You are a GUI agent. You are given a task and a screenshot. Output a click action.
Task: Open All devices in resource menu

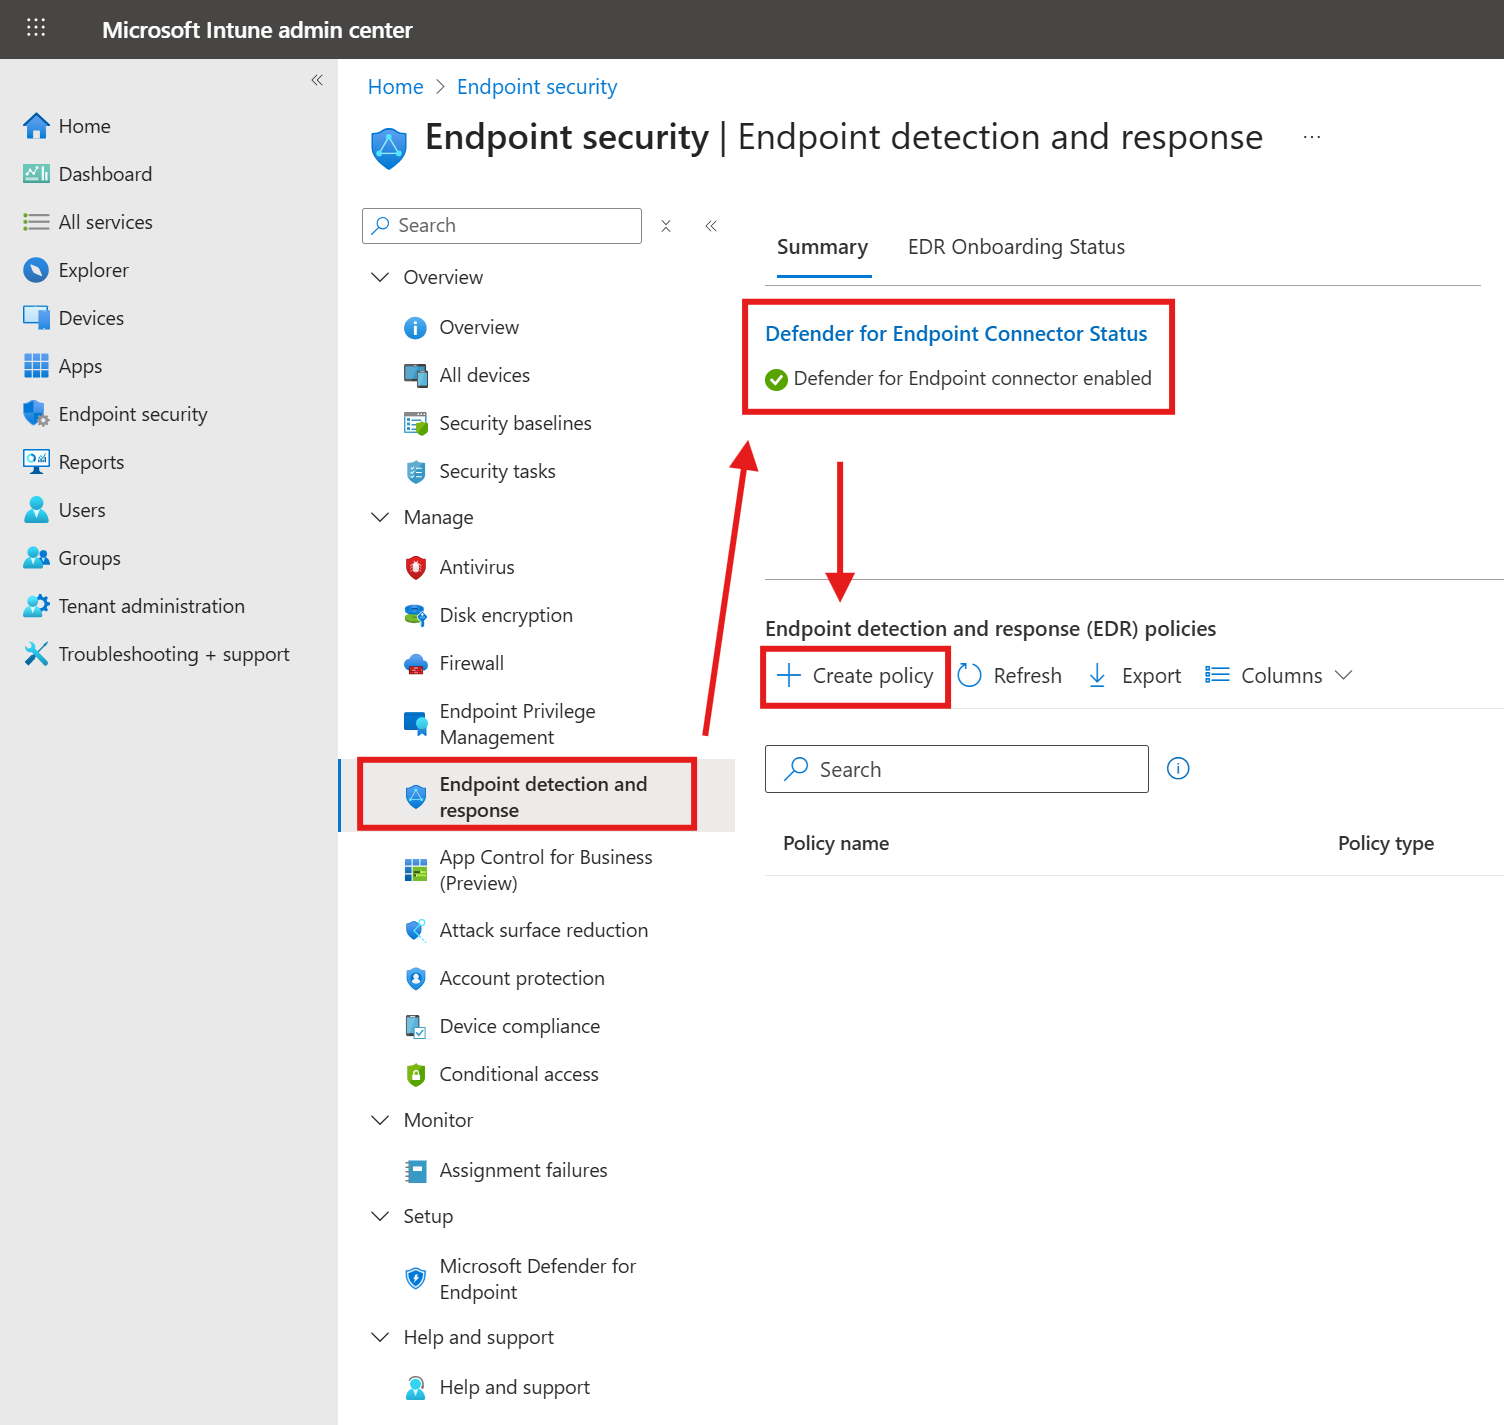[x=485, y=375]
